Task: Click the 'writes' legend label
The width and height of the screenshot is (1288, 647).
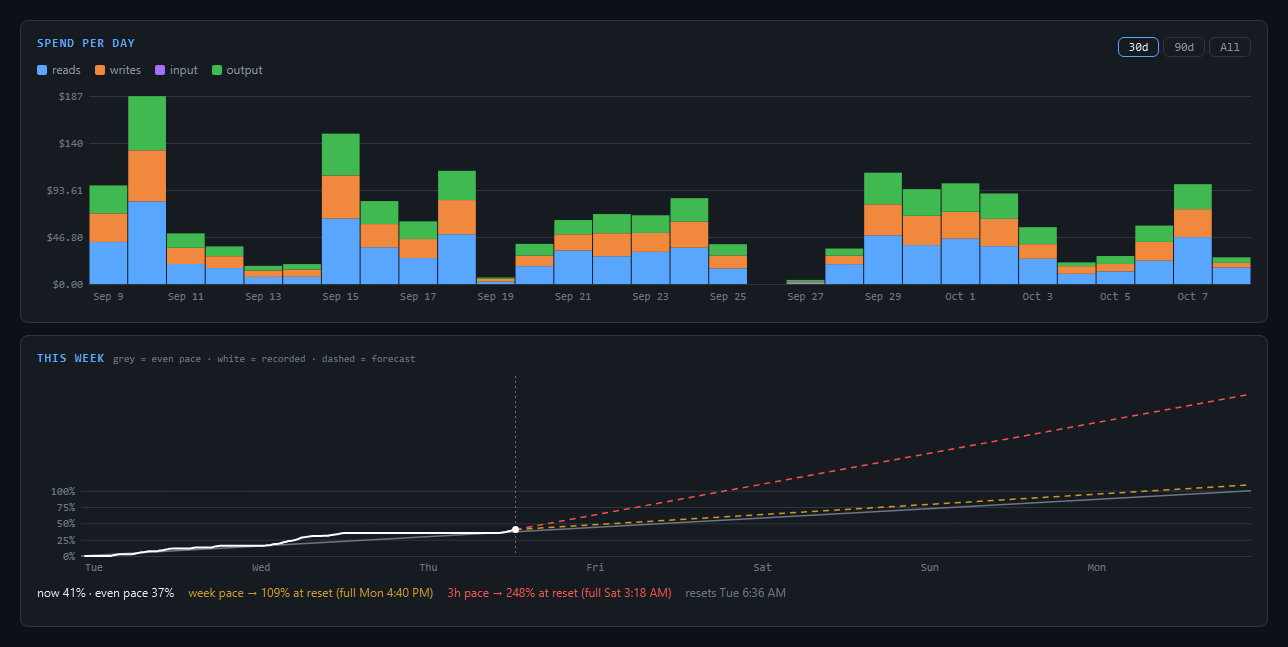Action: 125,70
